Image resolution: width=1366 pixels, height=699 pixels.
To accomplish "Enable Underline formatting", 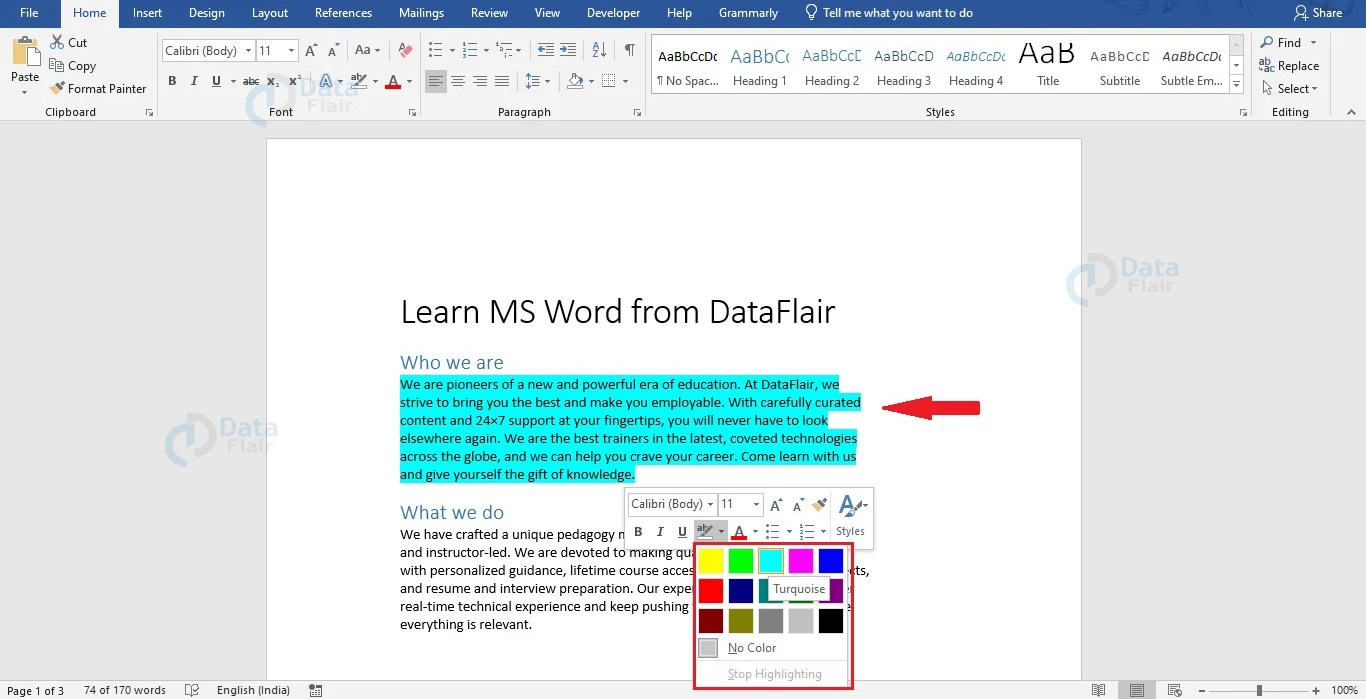I will 215,81.
